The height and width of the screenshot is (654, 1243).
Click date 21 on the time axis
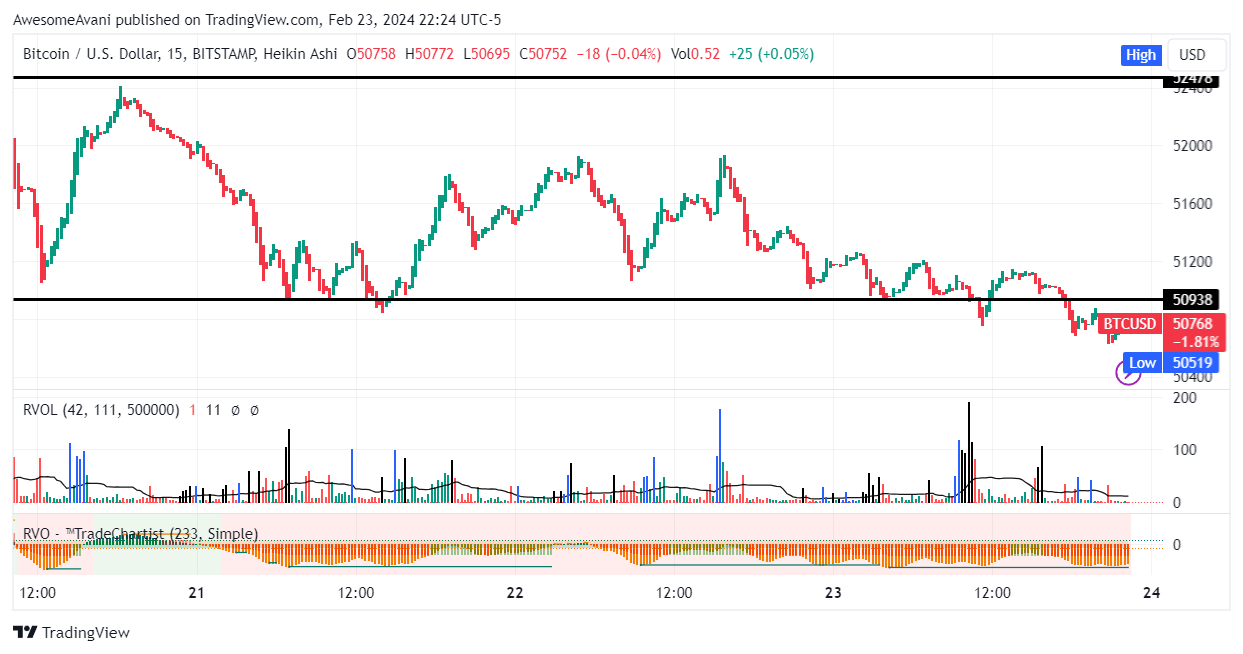tap(196, 593)
